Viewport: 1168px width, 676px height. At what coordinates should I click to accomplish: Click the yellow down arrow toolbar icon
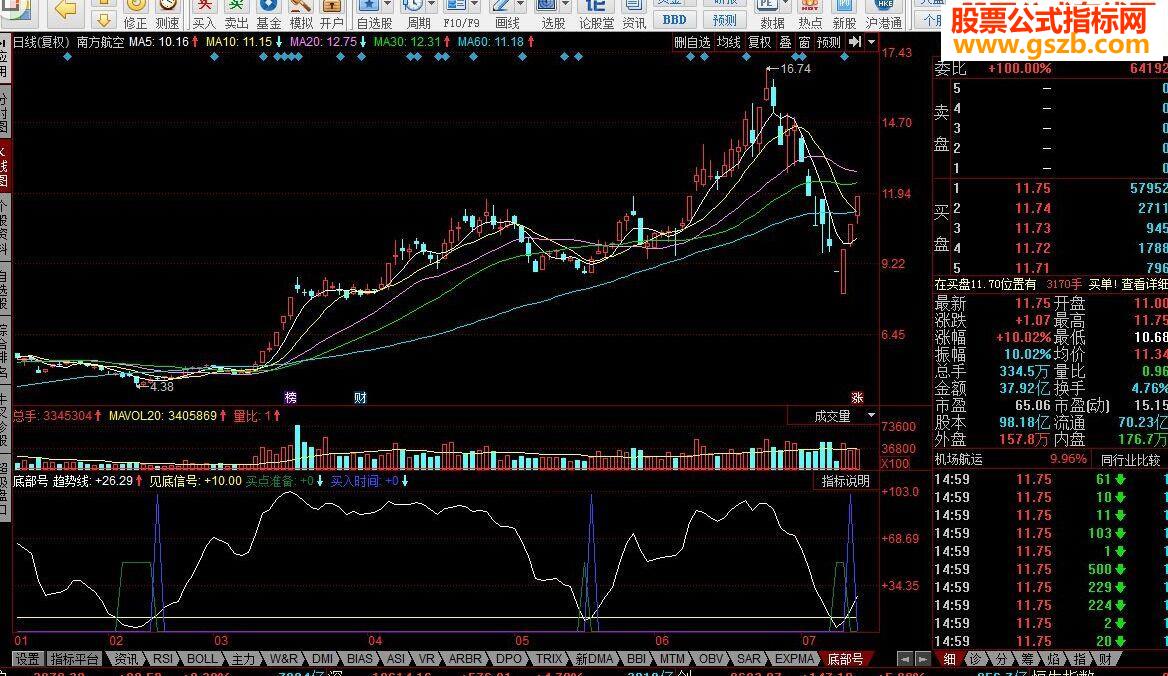pyautogui.click(x=104, y=21)
